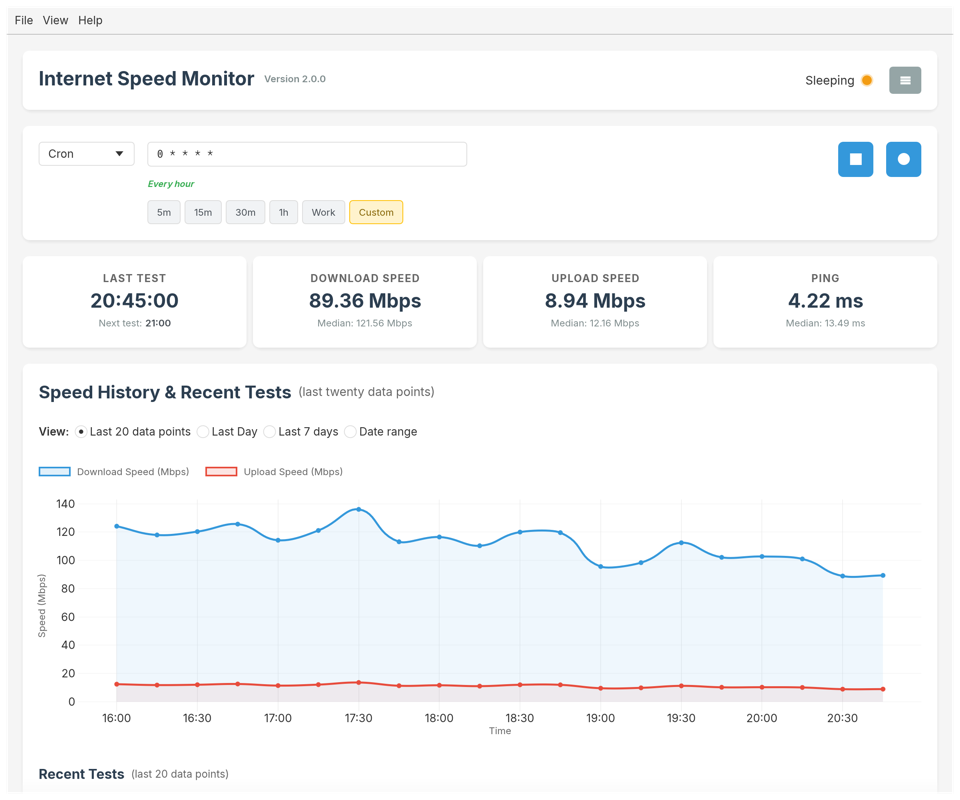Open the View menu
The image size is (960, 800).
point(55,20)
